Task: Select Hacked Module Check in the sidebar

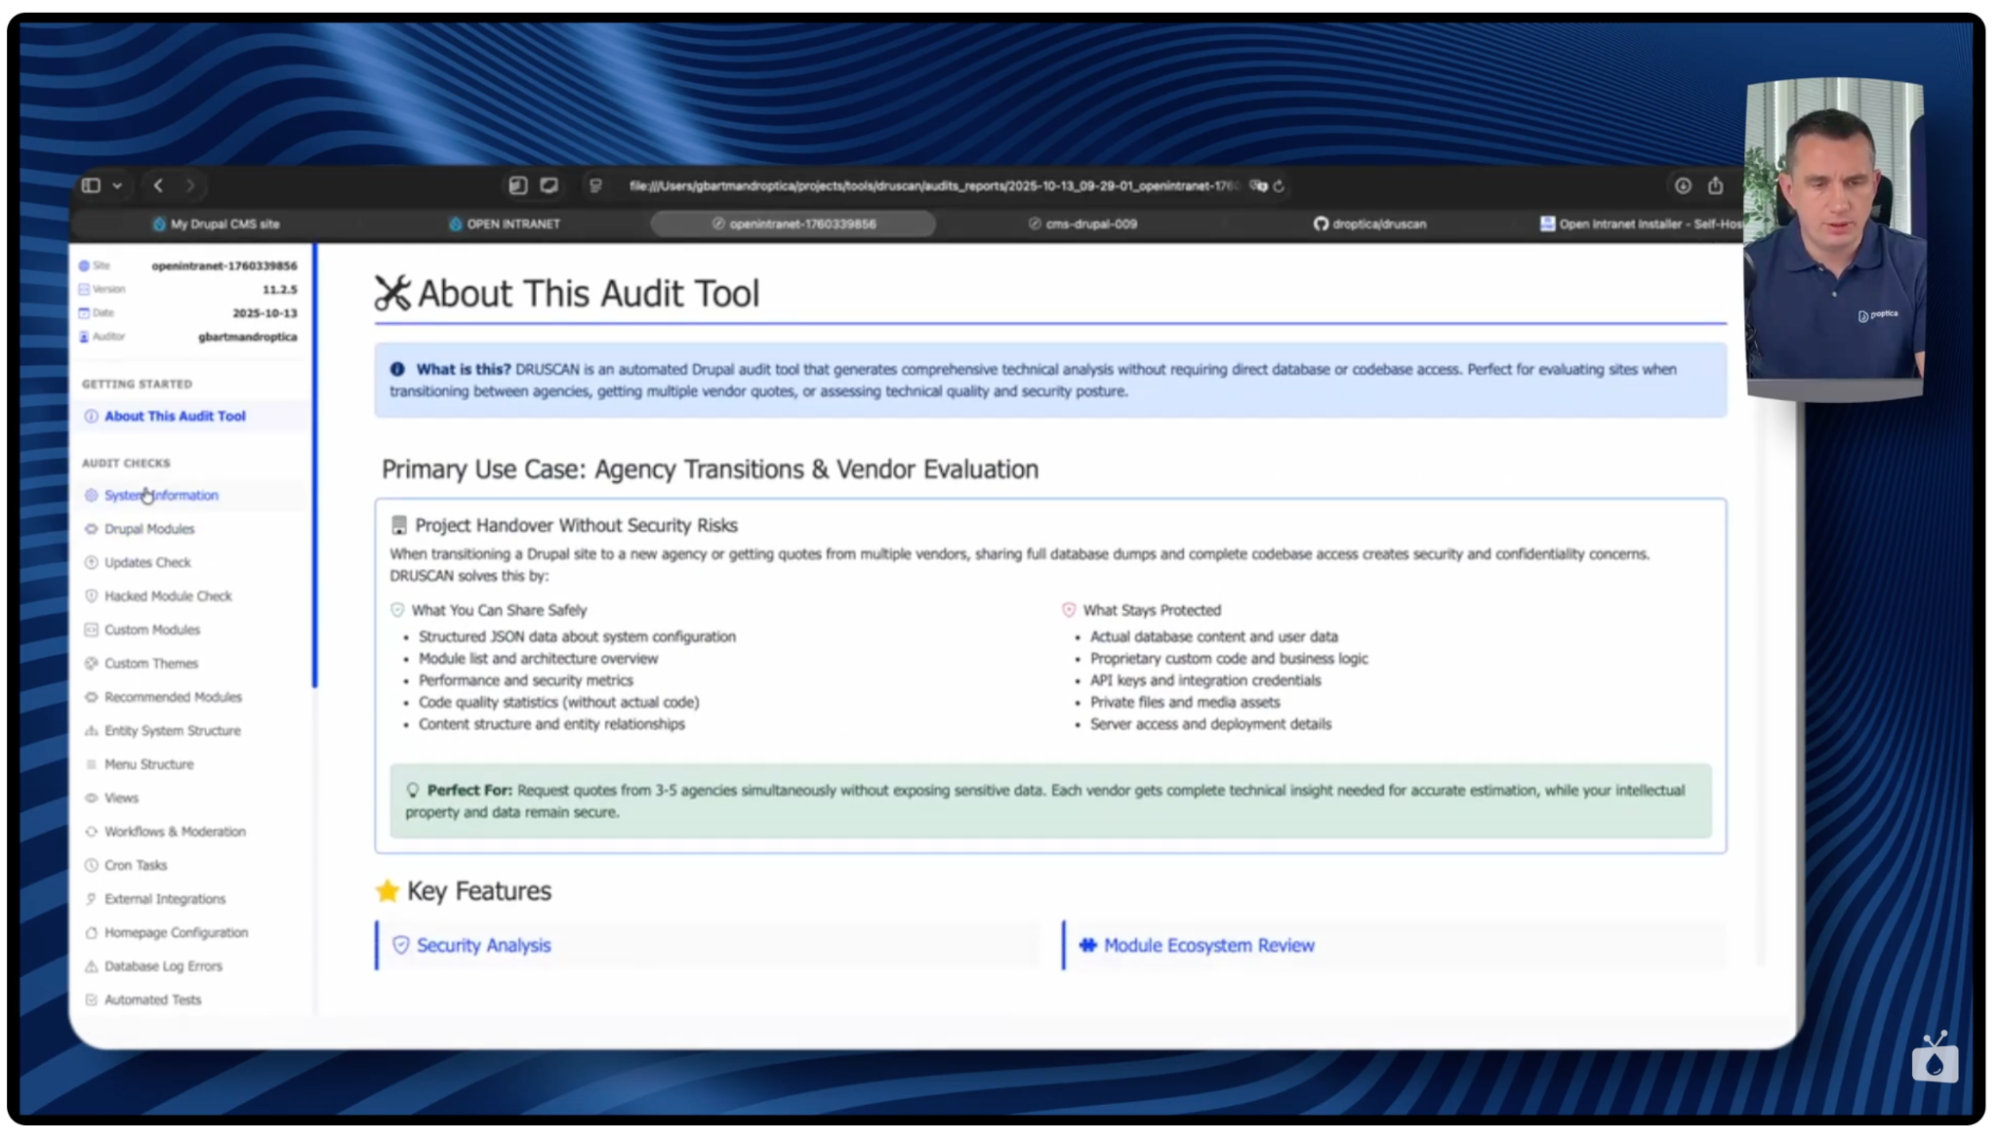Action: pos(168,595)
